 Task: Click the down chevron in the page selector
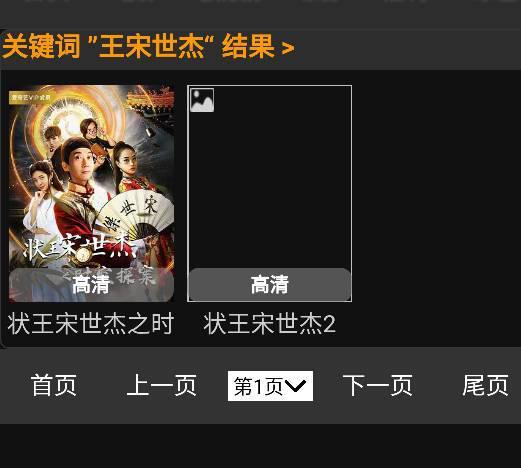tap(295, 386)
